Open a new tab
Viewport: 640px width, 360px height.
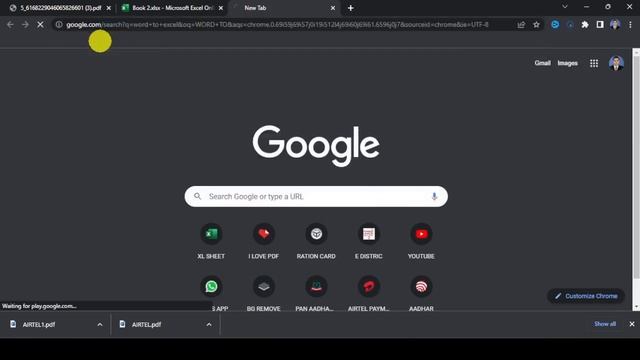[x=351, y=8]
